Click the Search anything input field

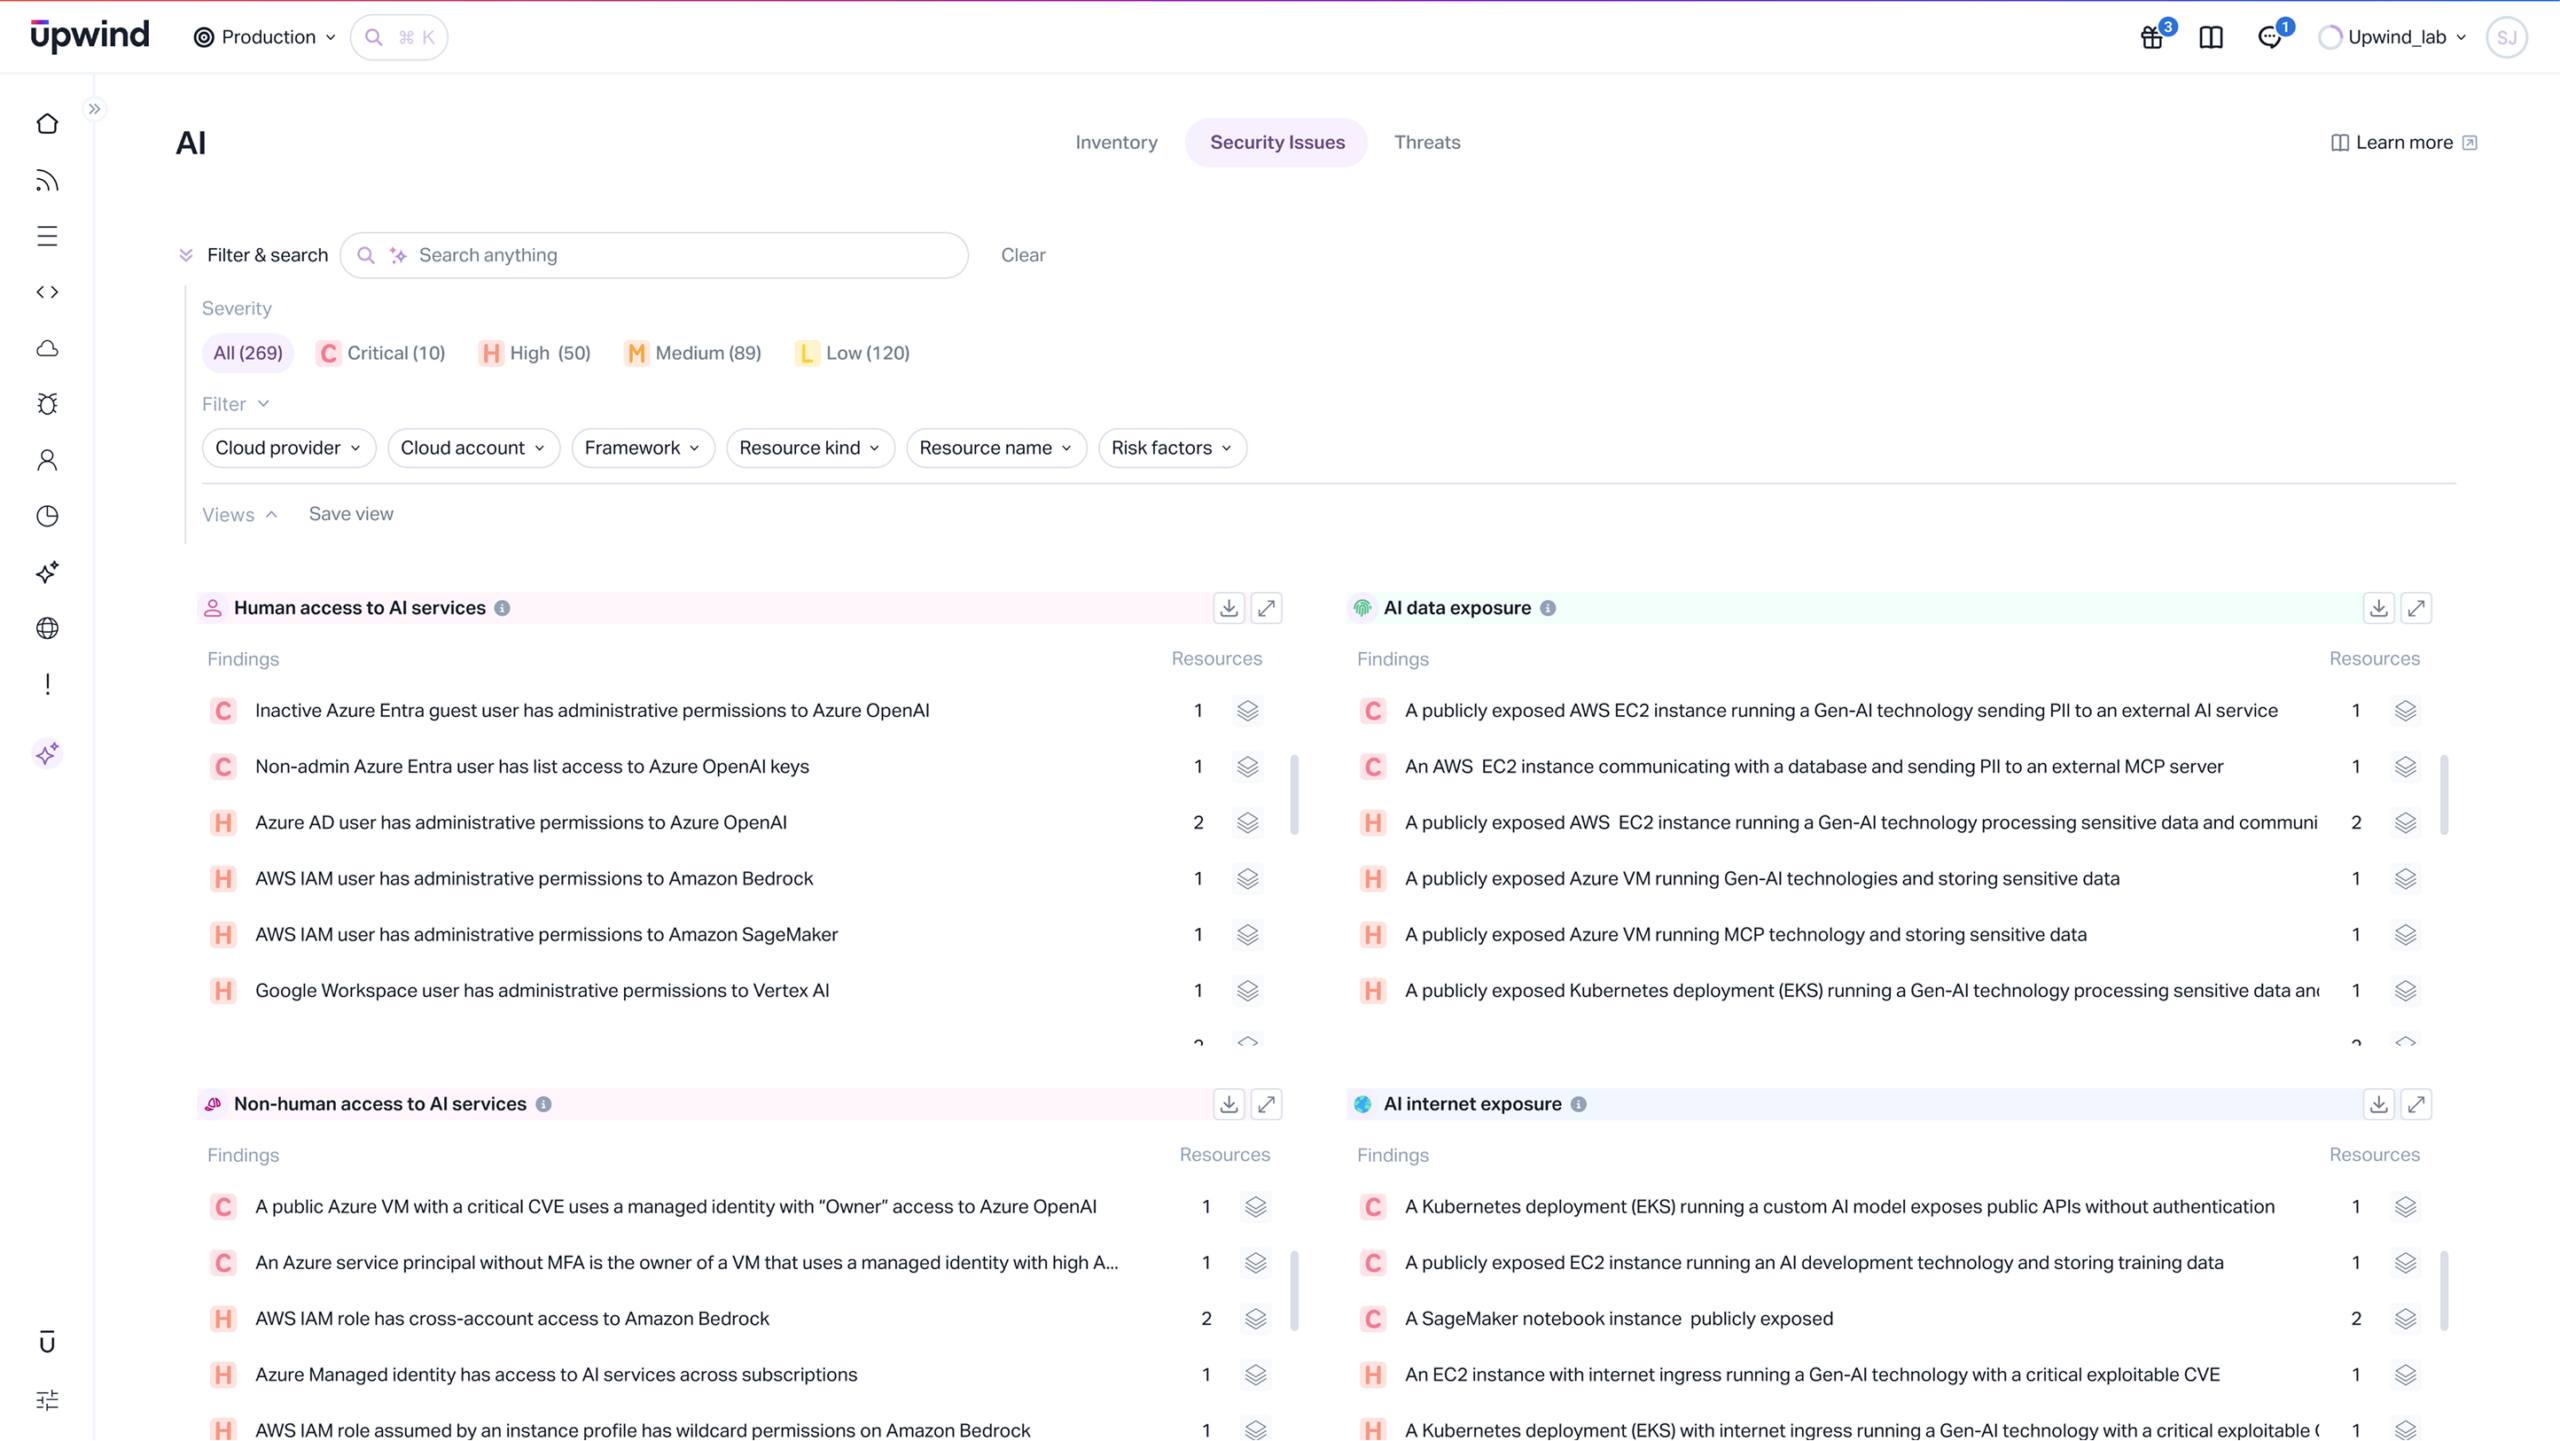click(x=654, y=255)
